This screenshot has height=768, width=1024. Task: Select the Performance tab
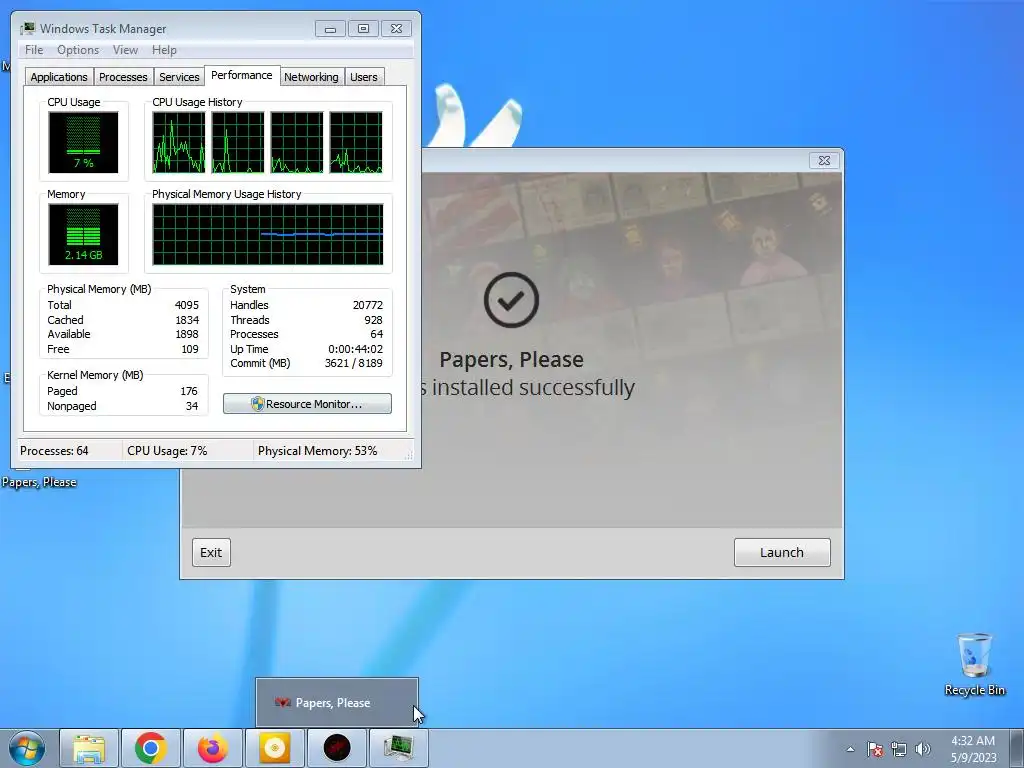242,75
